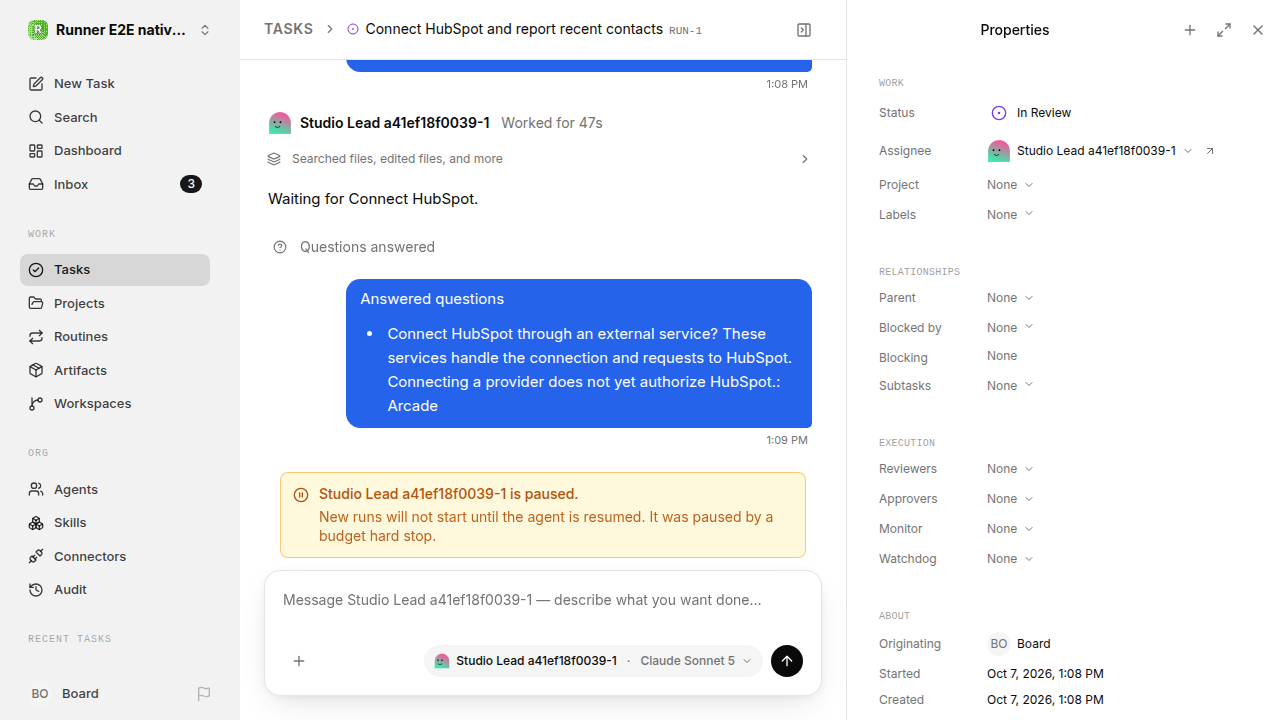This screenshot has width=1280, height=720.
Task: Open the Assignee dropdown
Action: click(1090, 151)
